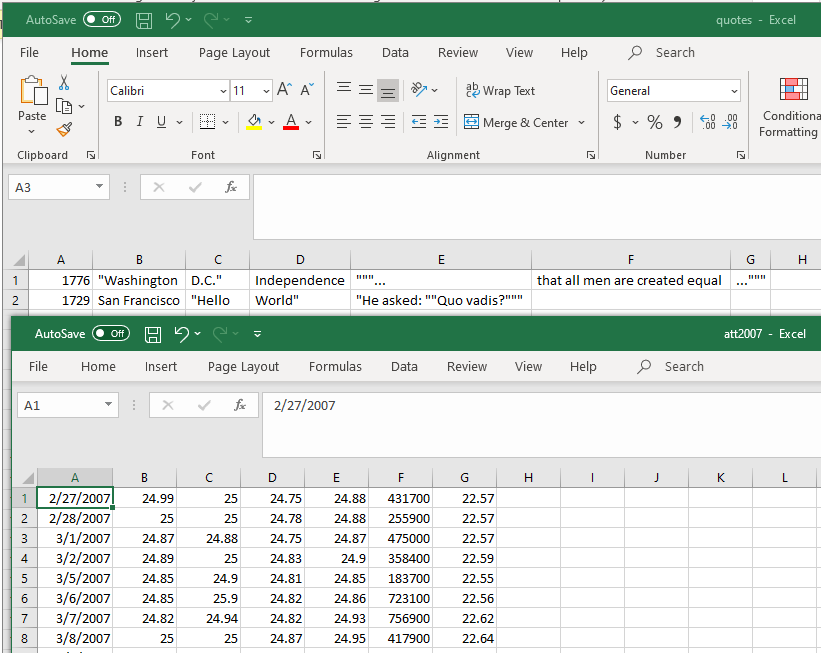Click the Percent Style icon
821x653 pixels.
[655, 122]
